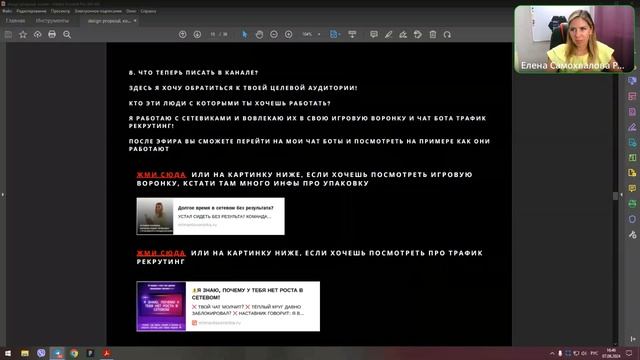Click the trash delete icon
Screen dimensions: 640x360
point(433,35)
